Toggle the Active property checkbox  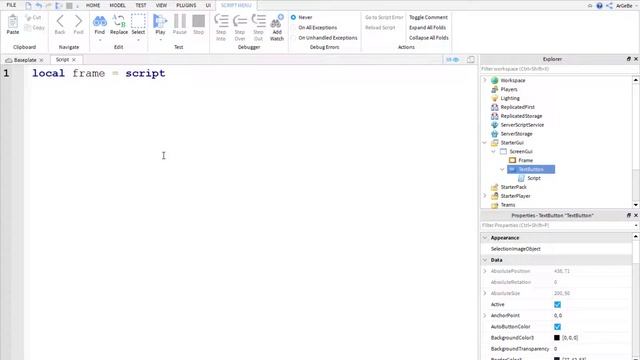(558, 304)
